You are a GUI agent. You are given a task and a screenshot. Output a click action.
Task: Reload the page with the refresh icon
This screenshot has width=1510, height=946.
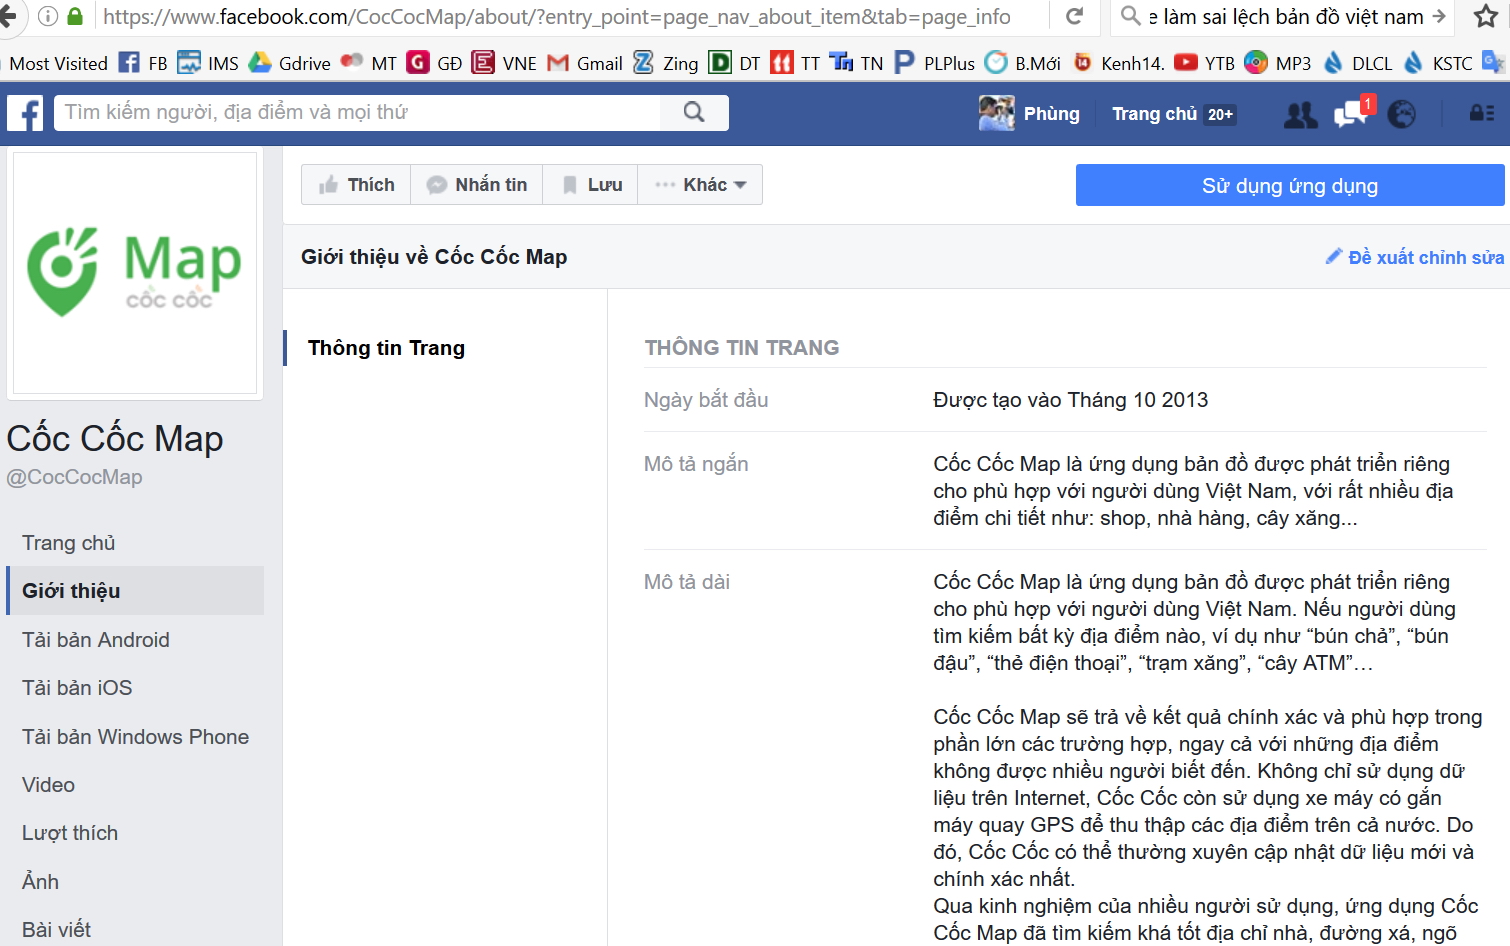1075,17
